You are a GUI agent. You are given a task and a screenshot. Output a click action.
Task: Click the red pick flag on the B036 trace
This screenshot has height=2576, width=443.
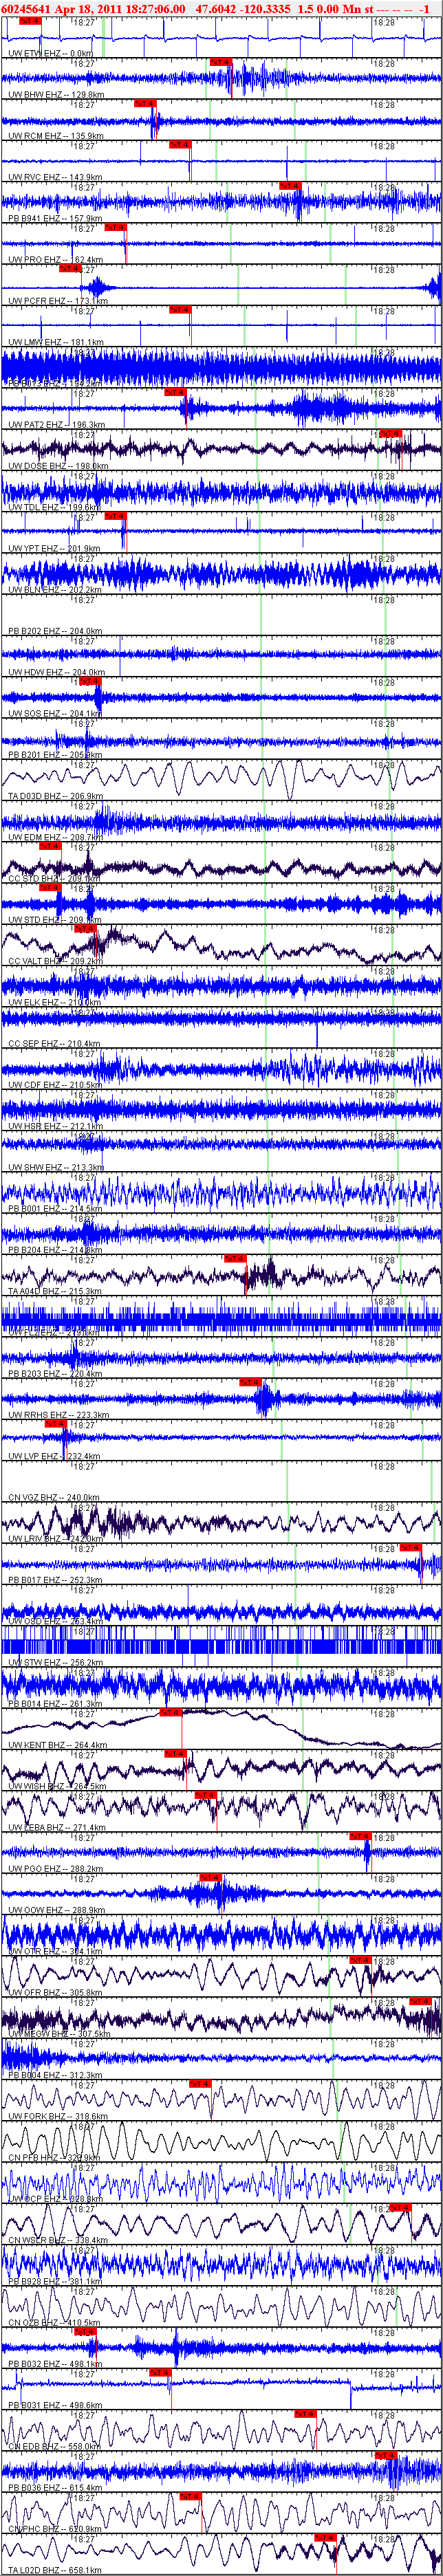coord(386,2455)
